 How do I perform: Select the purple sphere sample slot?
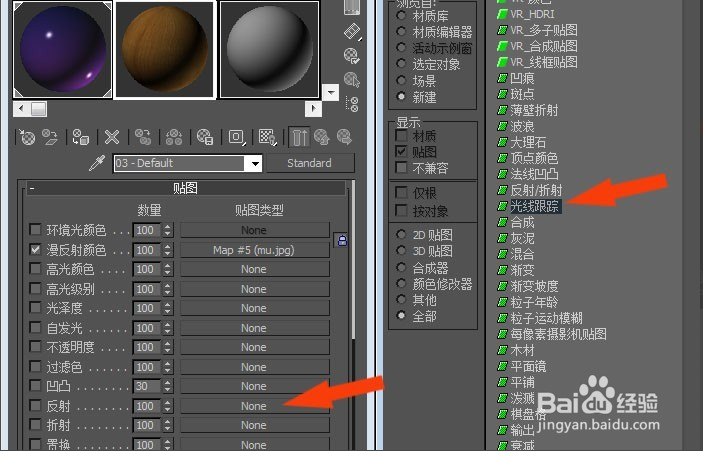[x=62, y=49]
